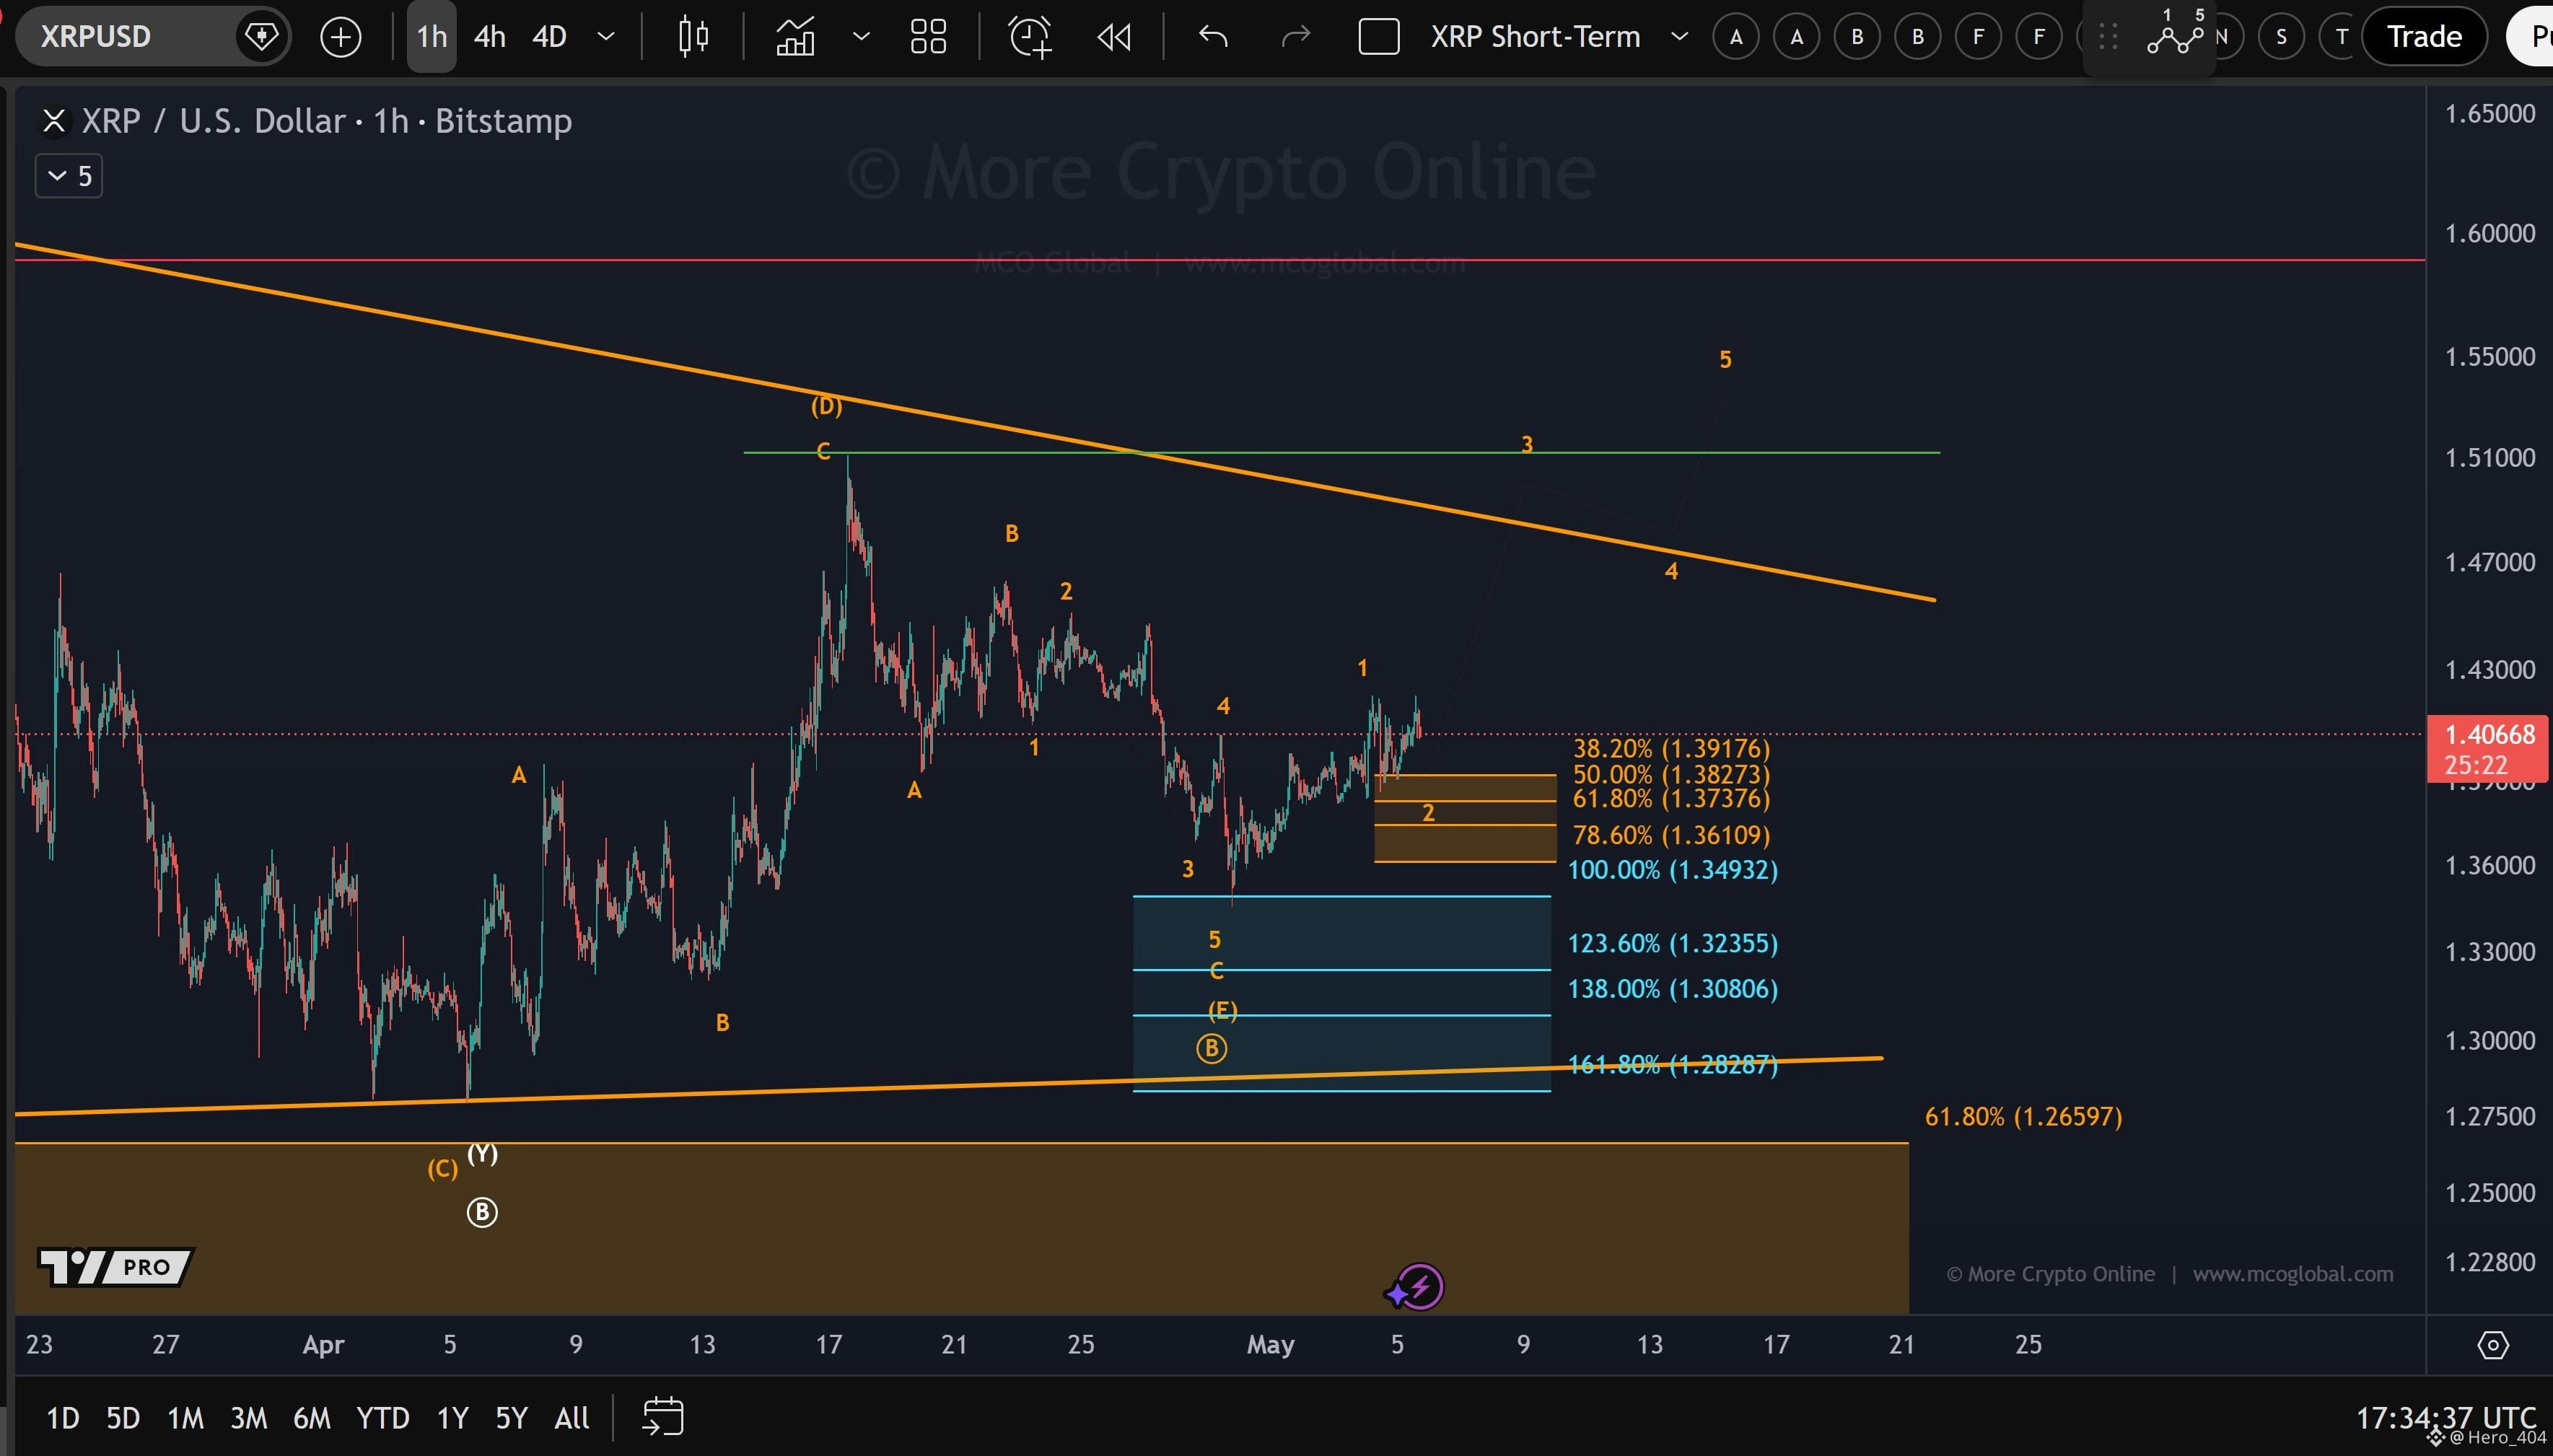This screenshot has height=1456, width=2553.
Task: Click the 100.00% (1.34932) Fibonacci label
Action: [1673, 870]
